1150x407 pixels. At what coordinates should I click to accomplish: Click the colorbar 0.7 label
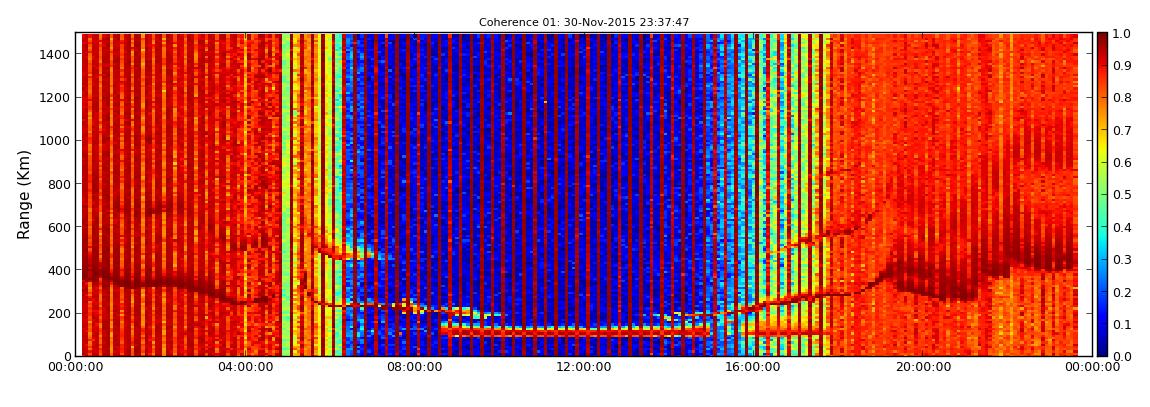1121,131
